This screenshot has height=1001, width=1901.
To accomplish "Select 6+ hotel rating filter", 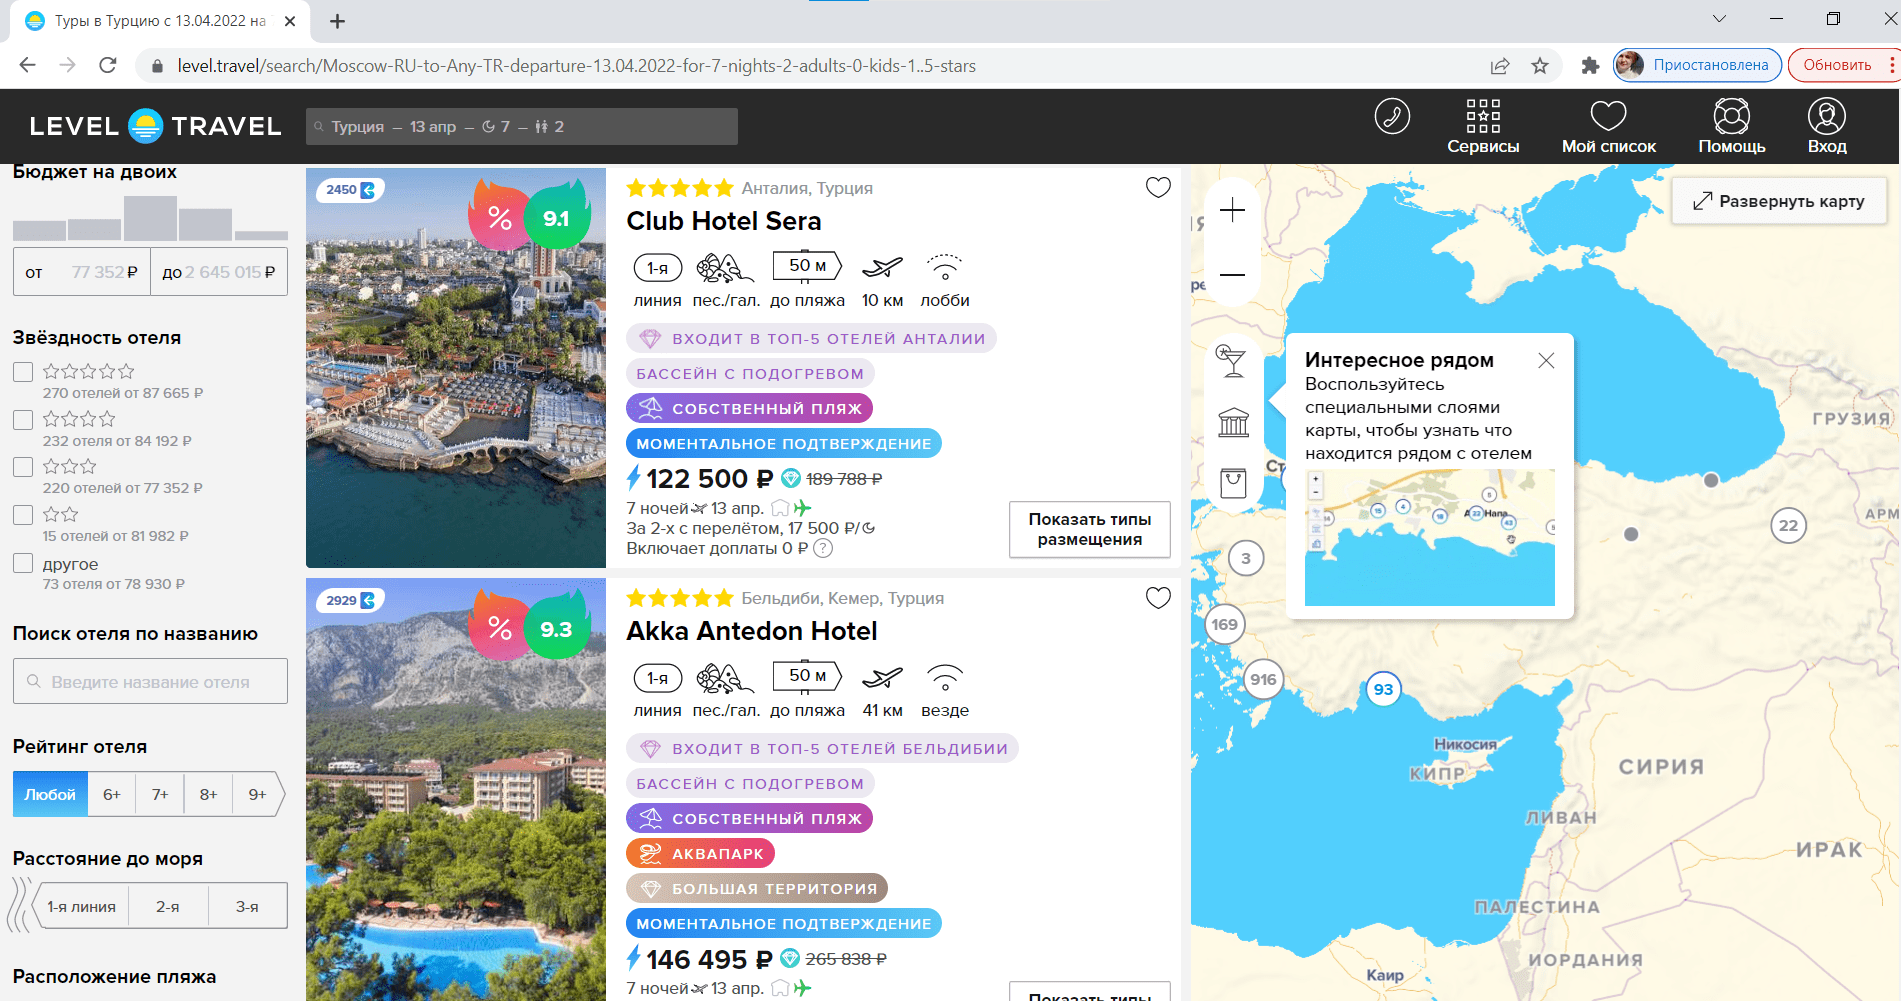I will pos(112,794).
